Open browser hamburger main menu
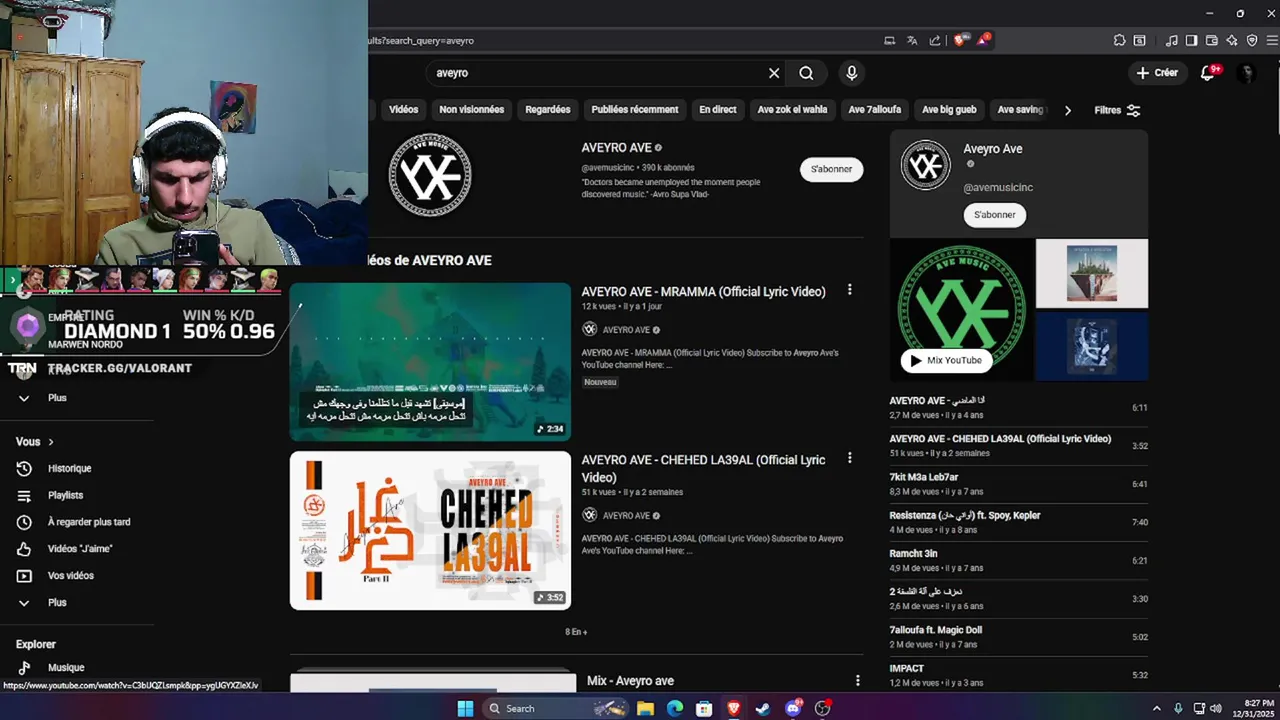This screenshot has width=1280, height=720. coord(1271,41)
